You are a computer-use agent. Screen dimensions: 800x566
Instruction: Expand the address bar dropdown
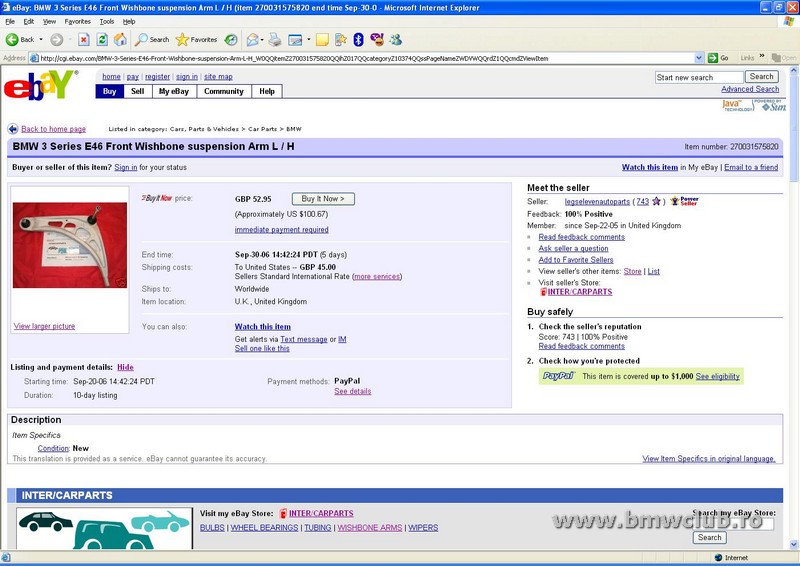click(x=699, y=58)
